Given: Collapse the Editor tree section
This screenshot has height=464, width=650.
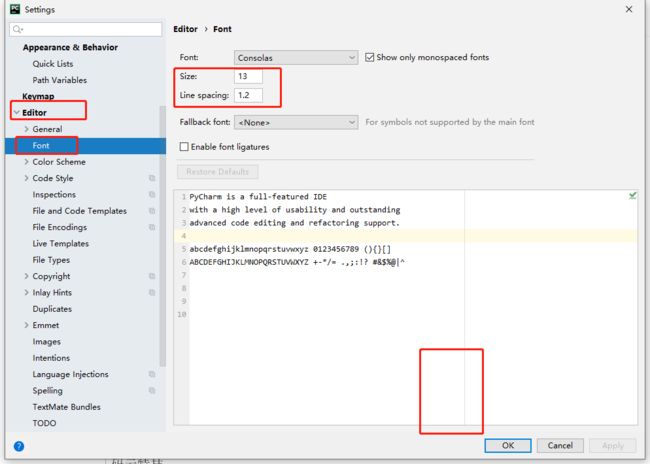Looking at the screenshot, I should [x=17, y=112].
